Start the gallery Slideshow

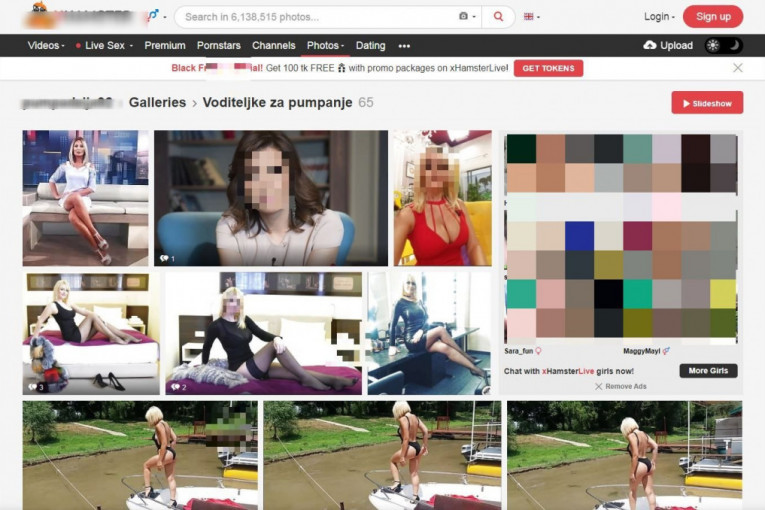coord(706,103)
